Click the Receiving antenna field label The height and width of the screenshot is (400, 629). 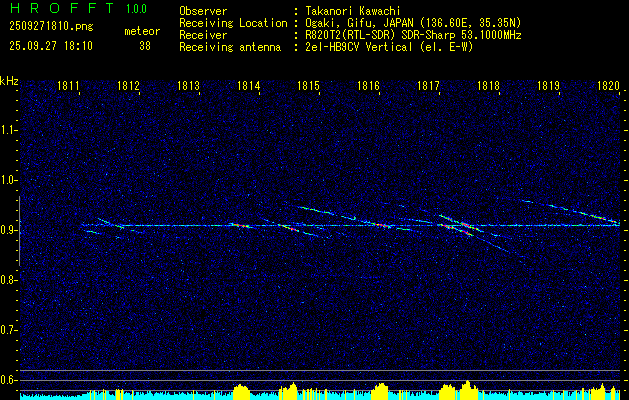[230, 47]
